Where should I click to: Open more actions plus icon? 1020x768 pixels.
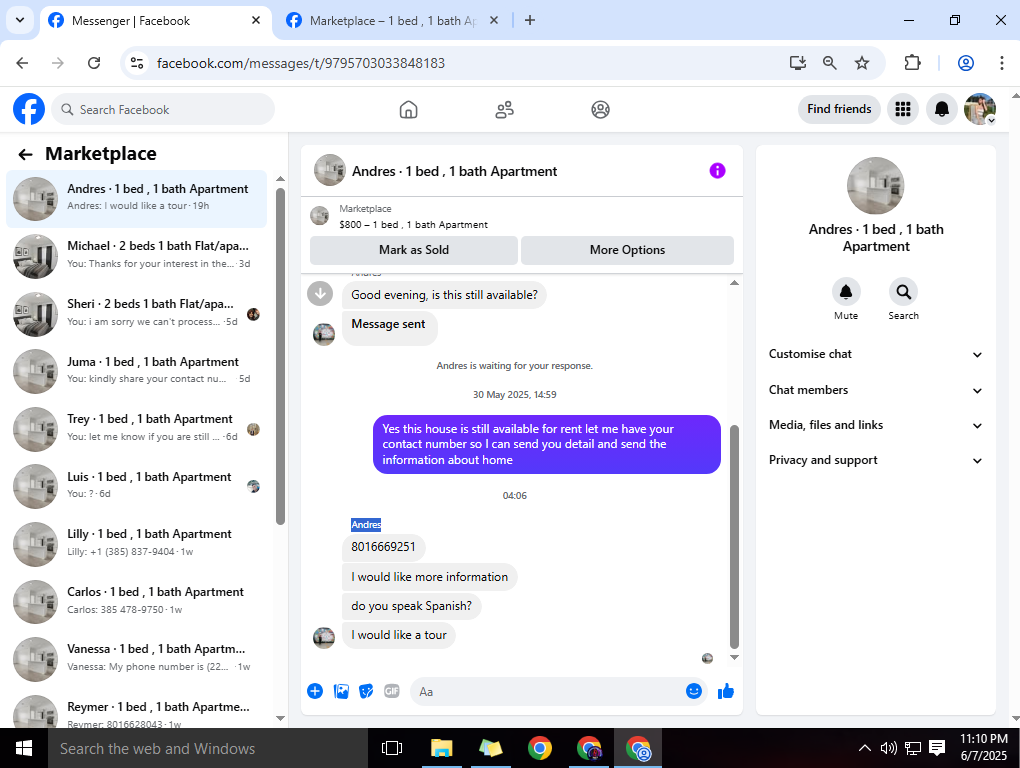pos(315,691)
